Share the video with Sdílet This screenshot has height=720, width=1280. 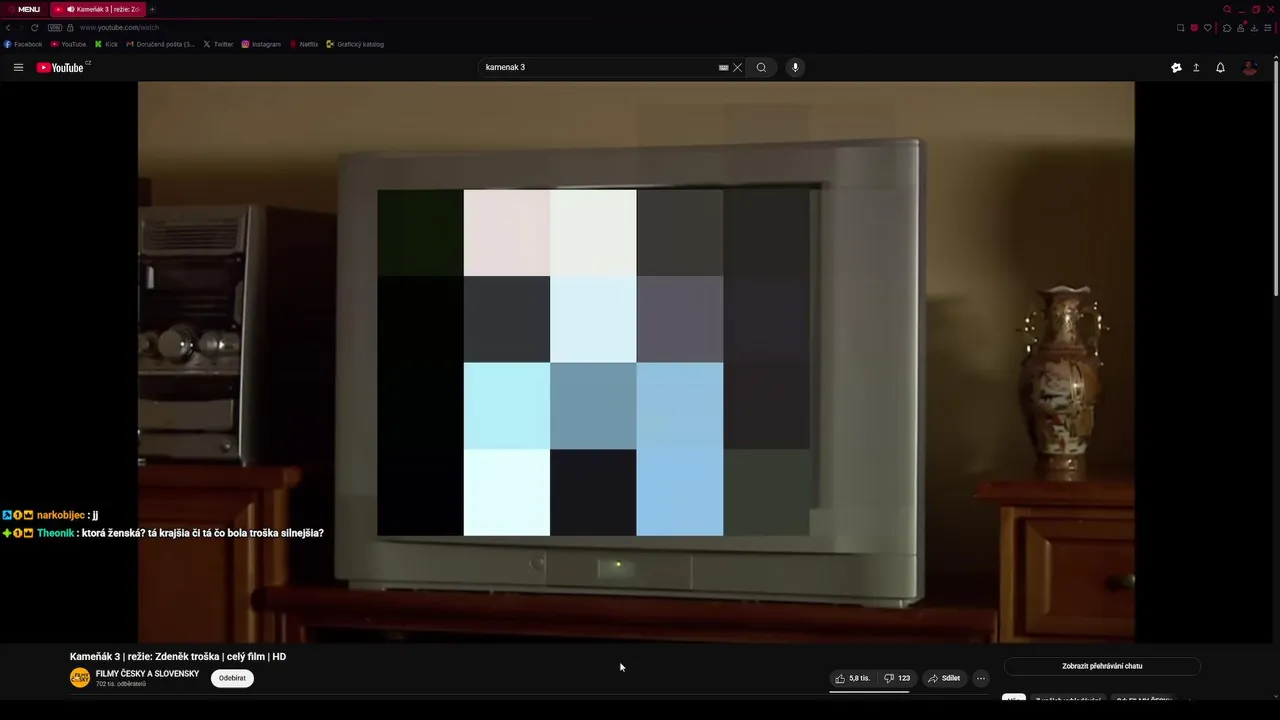[x=944, y=678]
